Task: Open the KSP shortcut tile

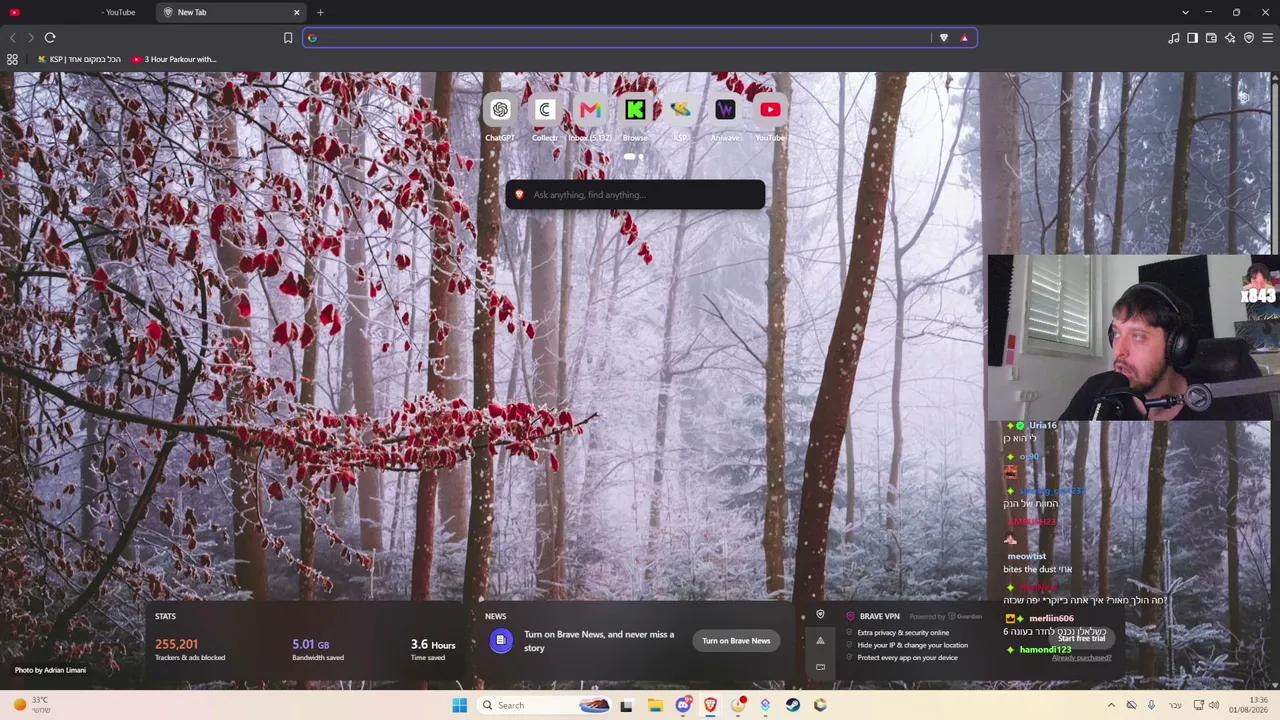Action: [680, 110]
